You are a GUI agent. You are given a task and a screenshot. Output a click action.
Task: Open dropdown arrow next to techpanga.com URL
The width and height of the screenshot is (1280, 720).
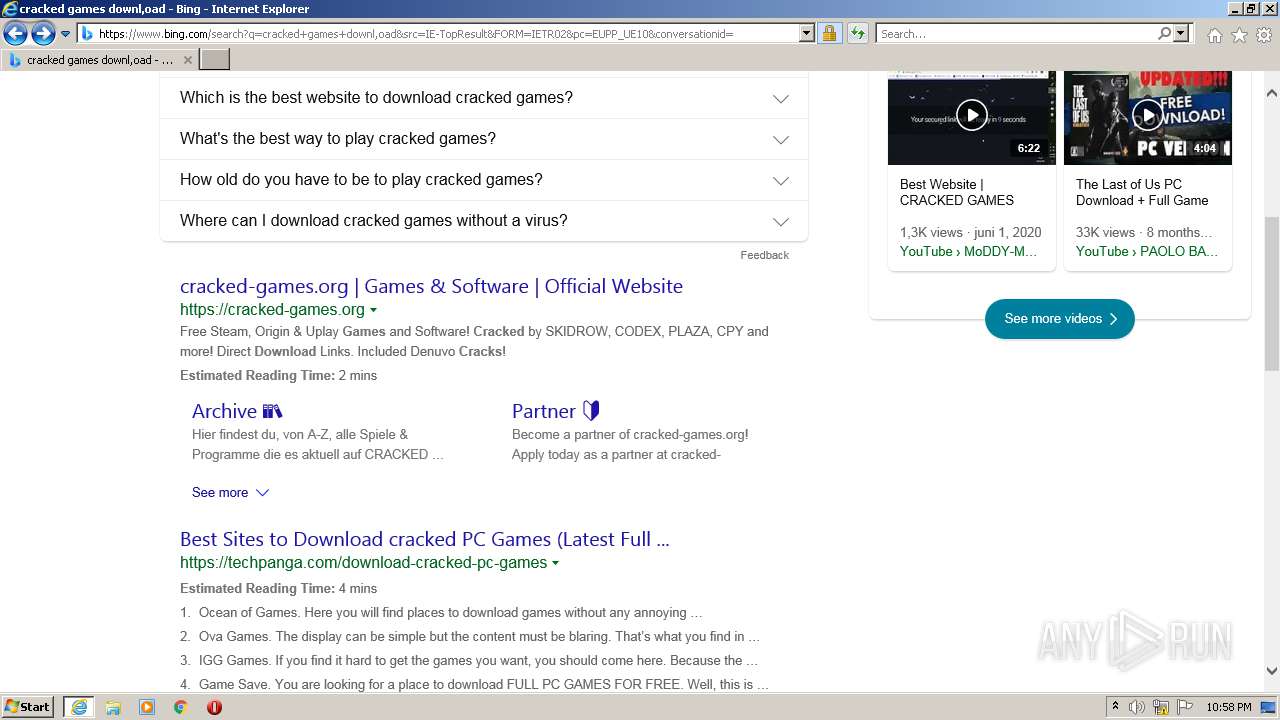click(555, 563)
